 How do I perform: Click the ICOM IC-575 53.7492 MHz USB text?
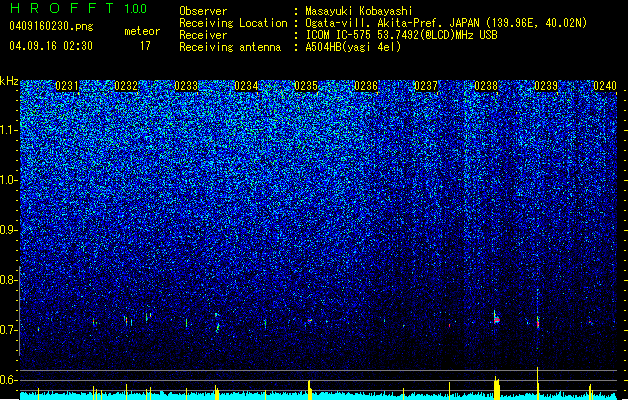pyautogui.click(x=401, y=35)
